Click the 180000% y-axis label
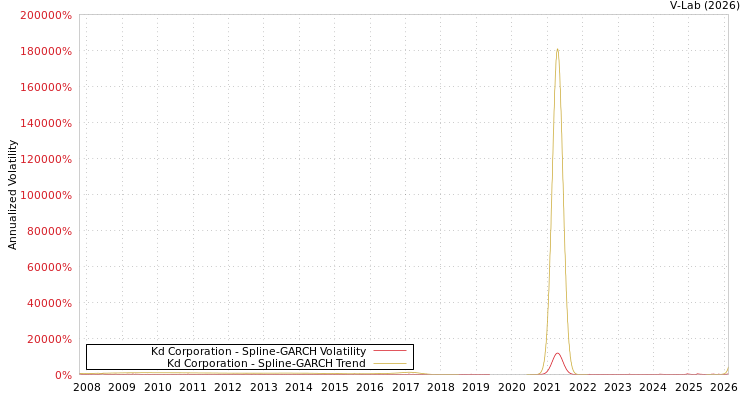 coord(46,51)
